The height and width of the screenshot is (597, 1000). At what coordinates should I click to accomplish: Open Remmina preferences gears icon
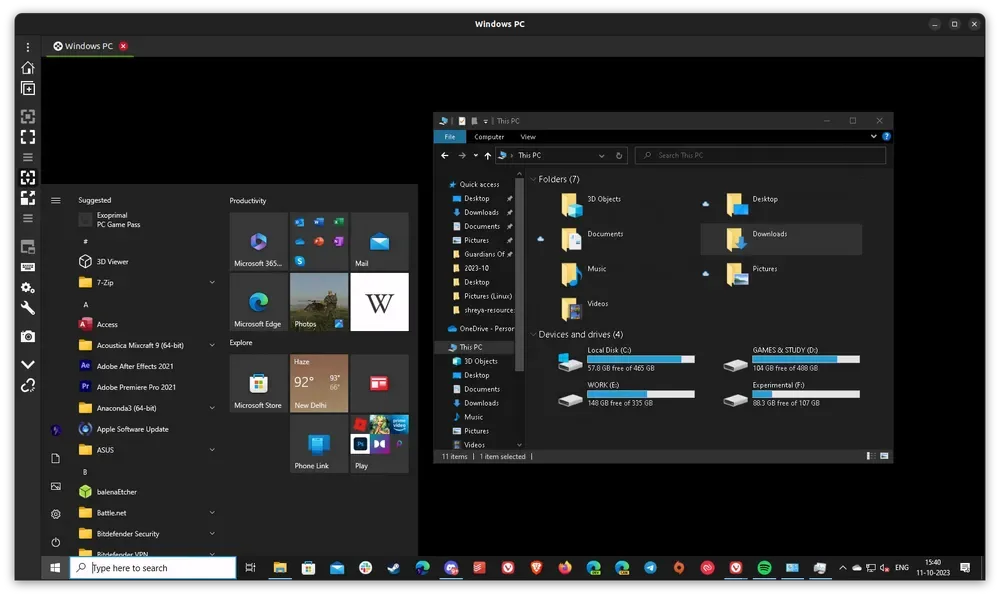coord(27,288)
